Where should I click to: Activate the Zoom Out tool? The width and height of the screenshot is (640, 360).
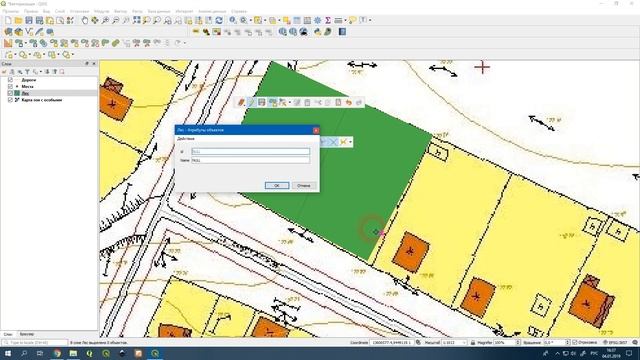[116, 20]
